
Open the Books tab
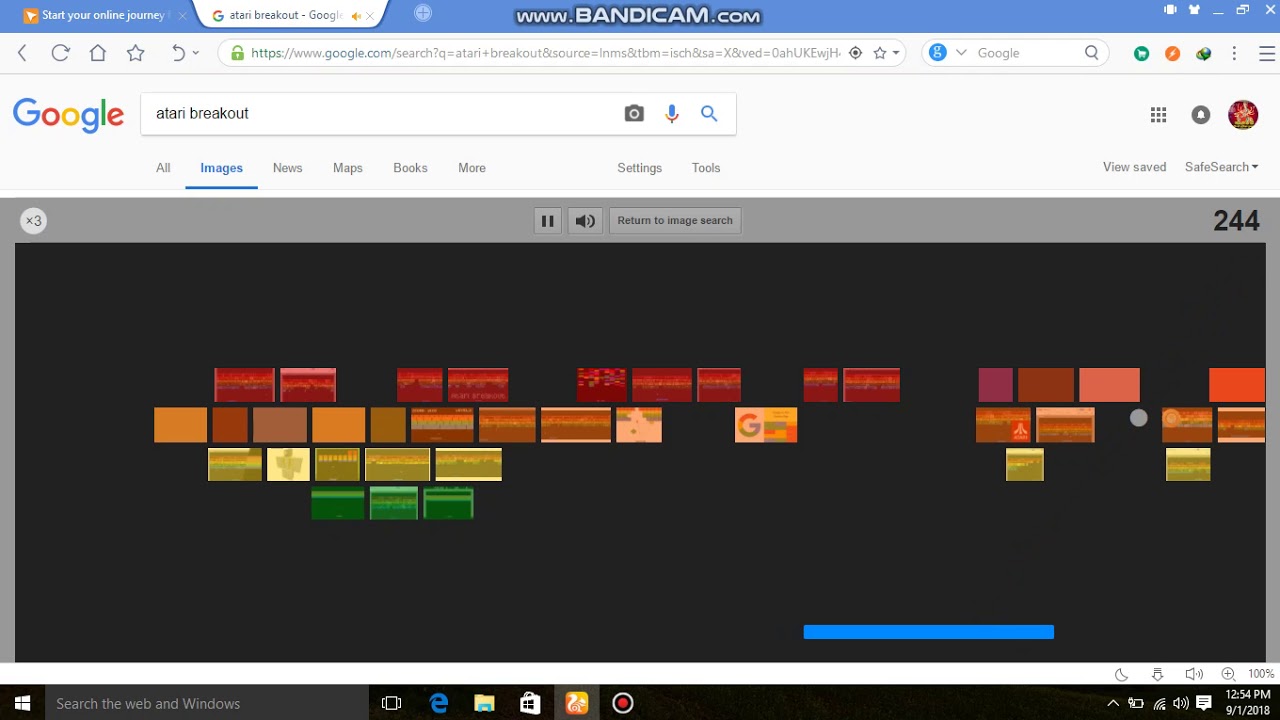410,168
